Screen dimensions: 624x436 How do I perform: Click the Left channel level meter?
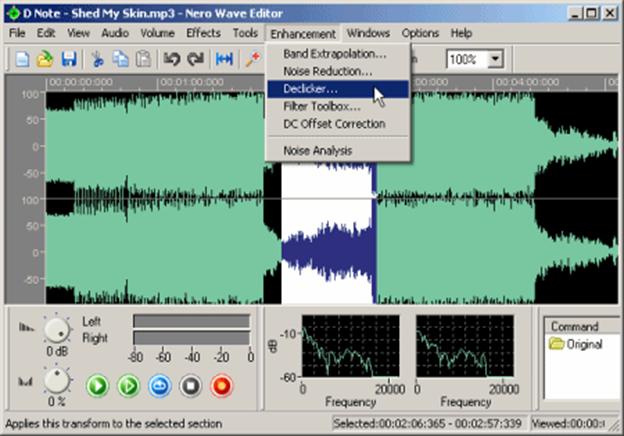[191, 321]
